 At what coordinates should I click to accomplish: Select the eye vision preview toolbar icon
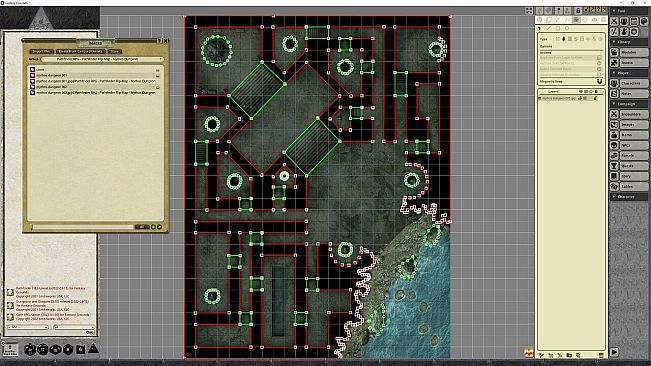[594, 20]
